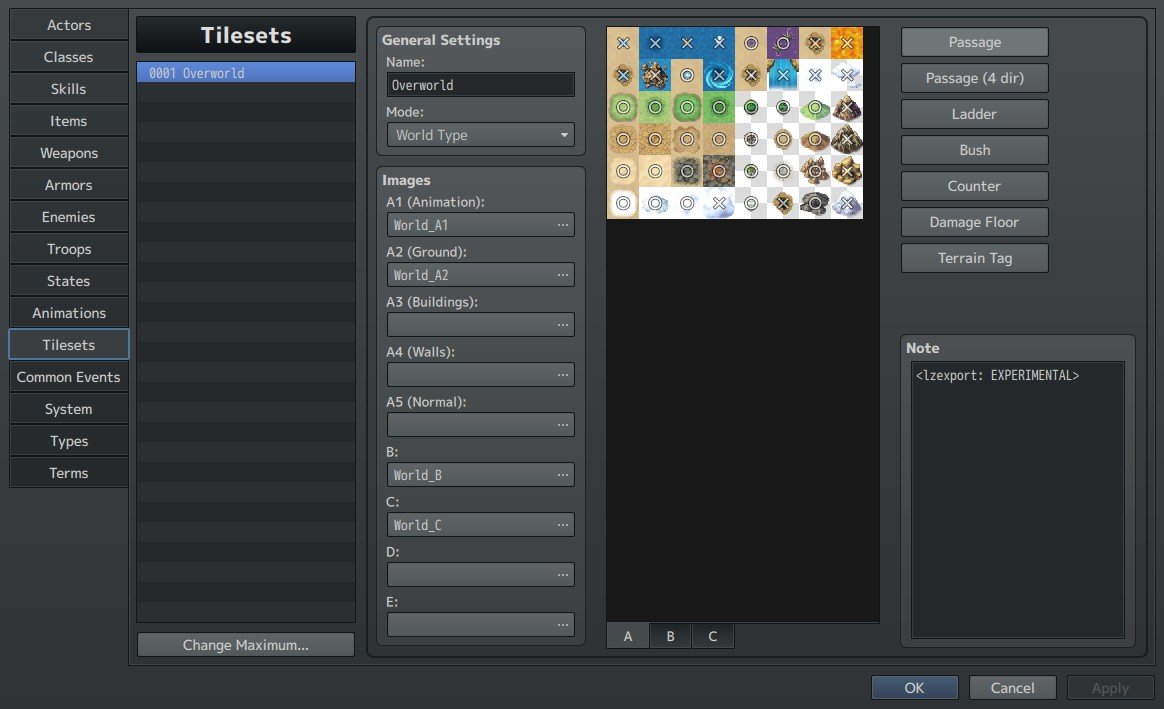
Task: Select the Tilesets tab in sidebar
Action: point(68,344)
